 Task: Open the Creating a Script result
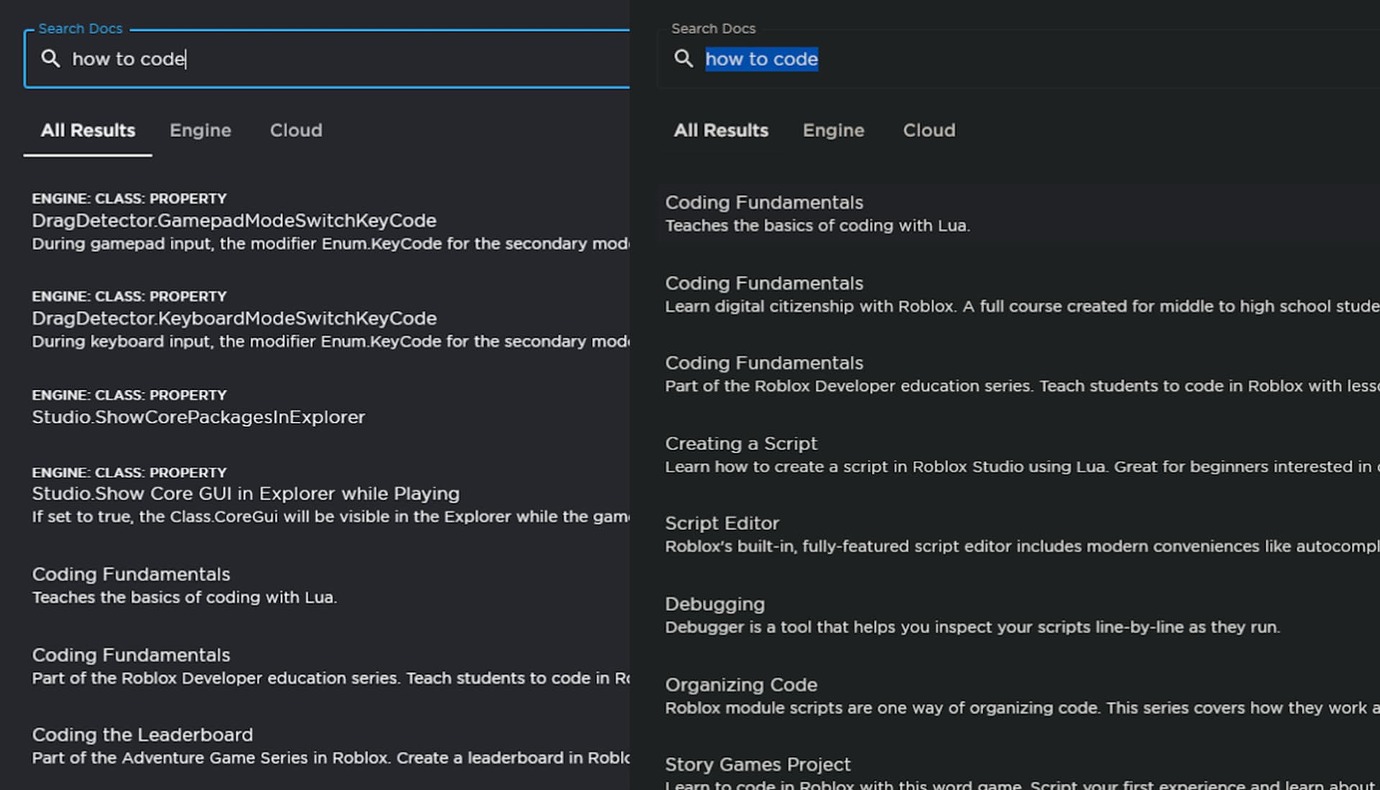click(x=741, y=443)
